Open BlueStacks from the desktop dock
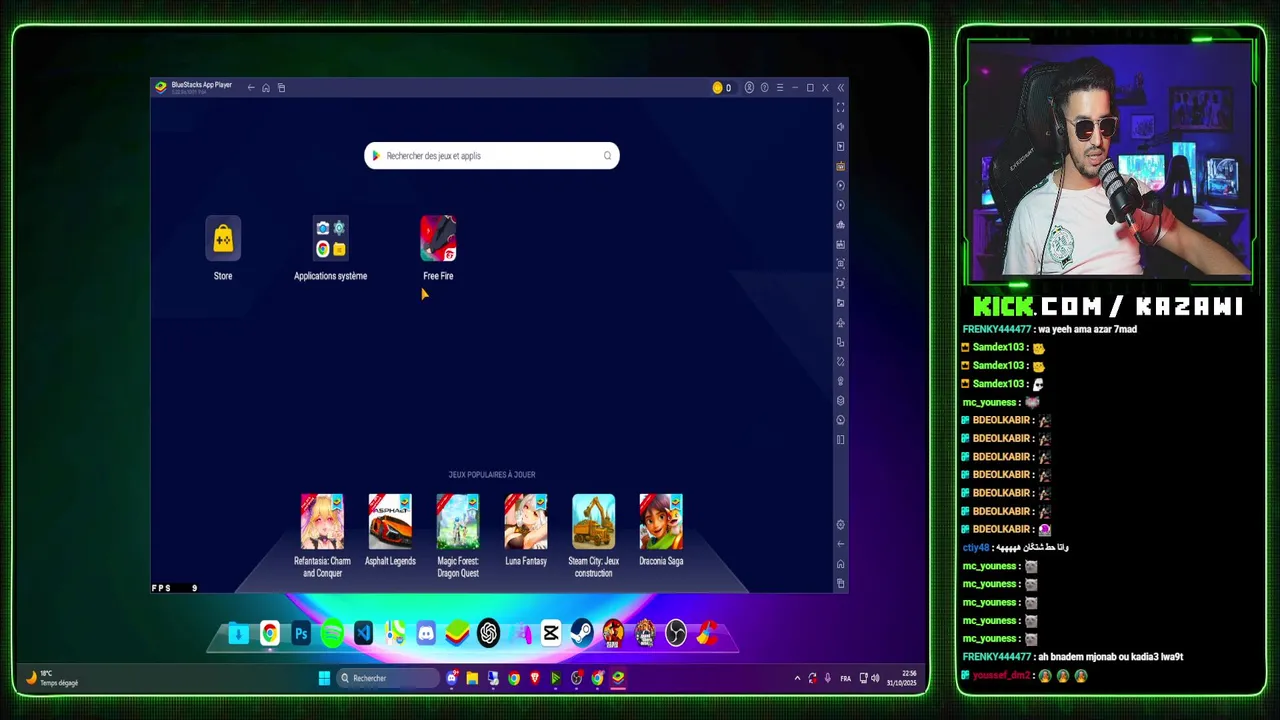The width and height of the screenshot is (1280, 720). click(457, 633)
